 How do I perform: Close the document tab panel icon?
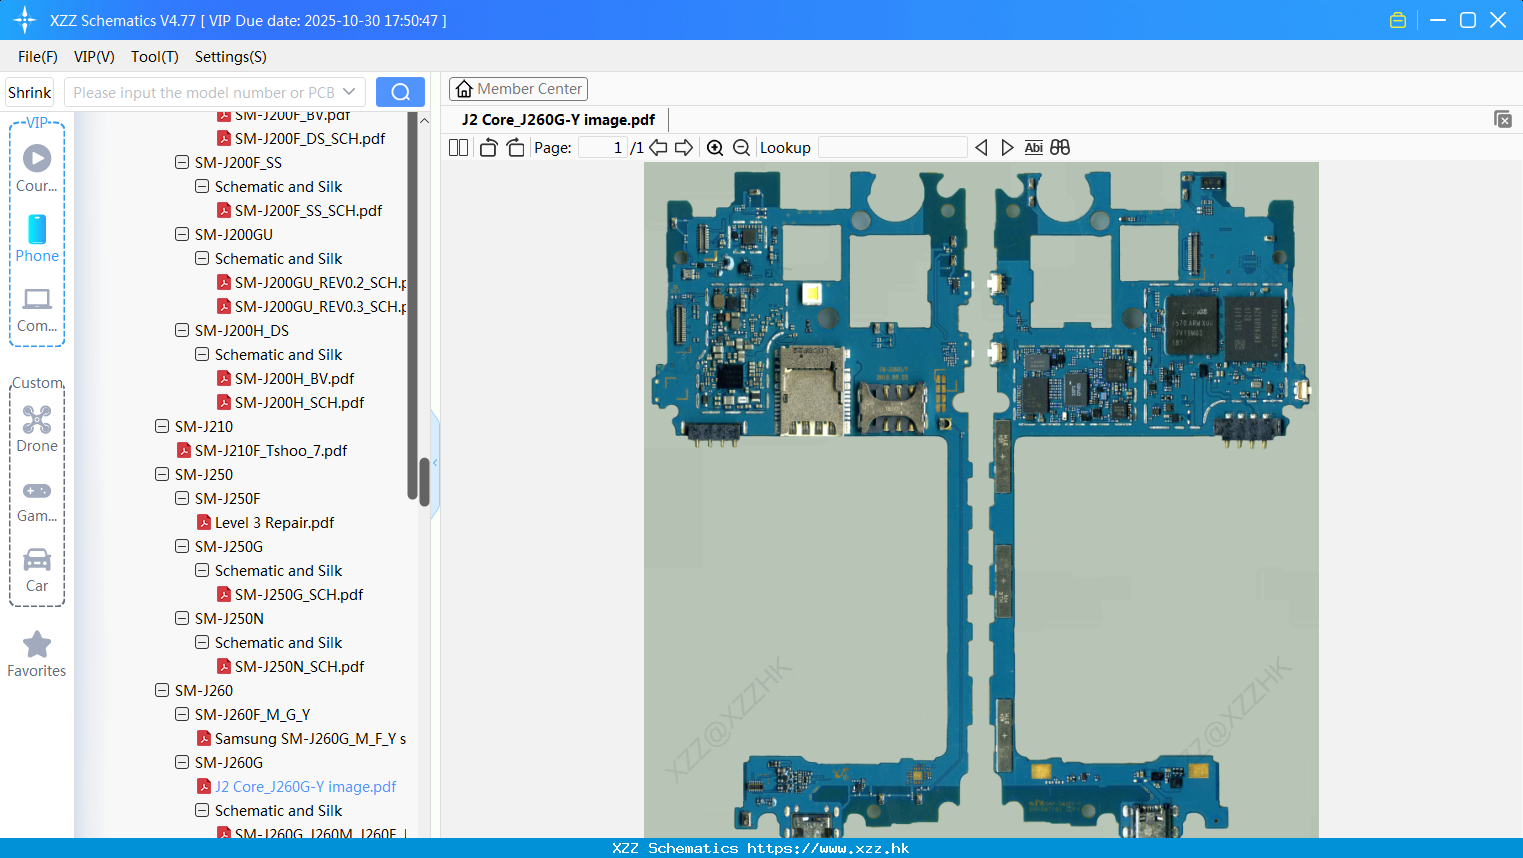1502,119
